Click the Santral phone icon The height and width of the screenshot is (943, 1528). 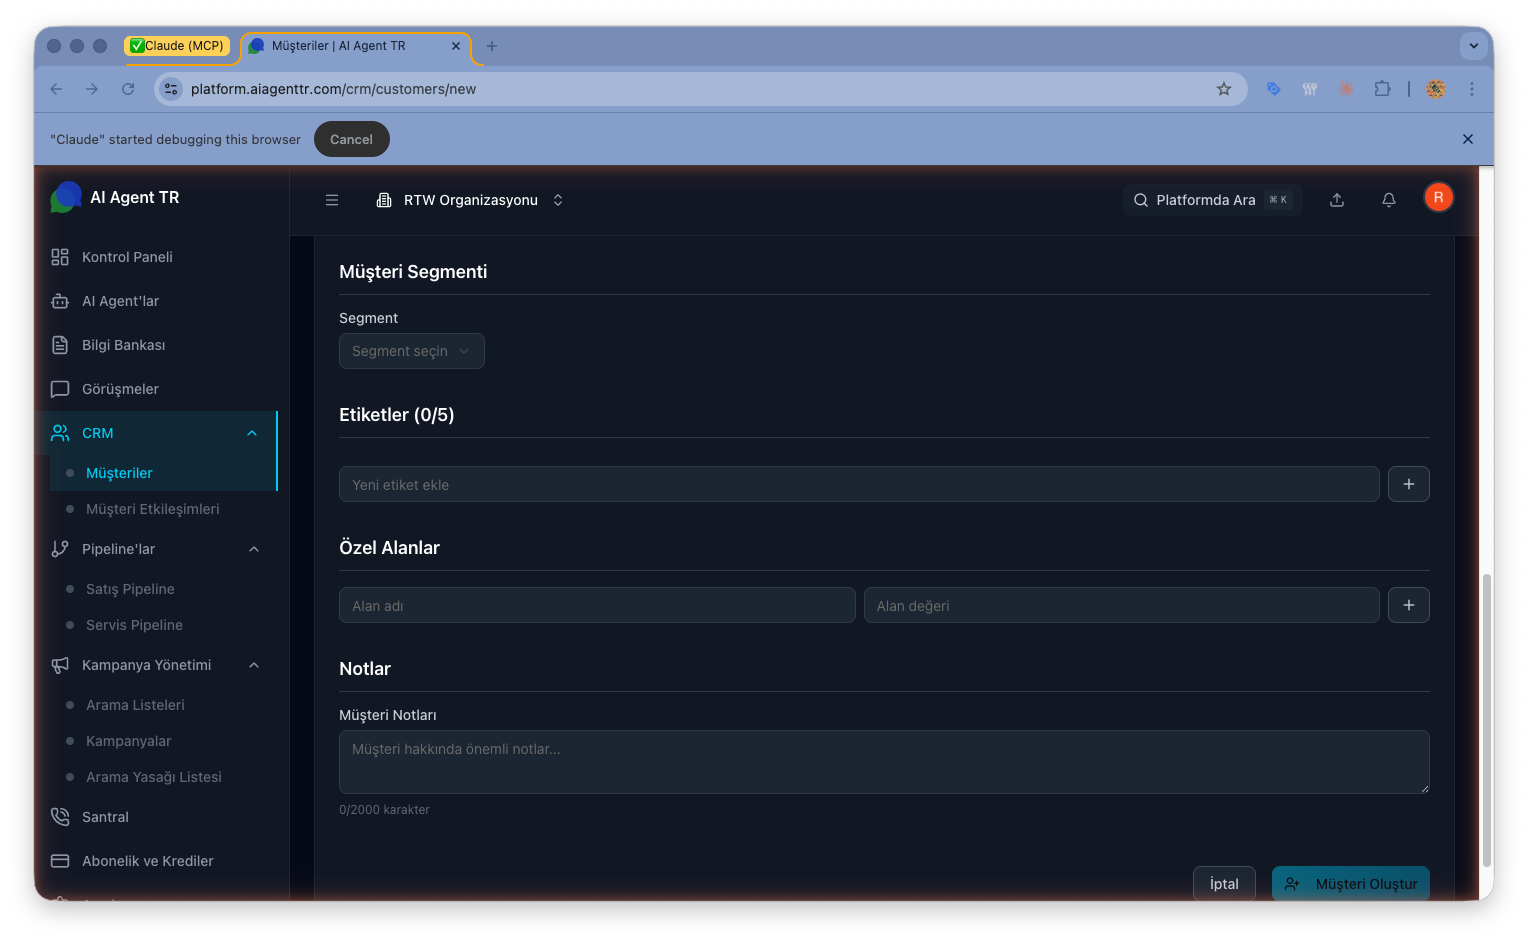pos(60,817)
